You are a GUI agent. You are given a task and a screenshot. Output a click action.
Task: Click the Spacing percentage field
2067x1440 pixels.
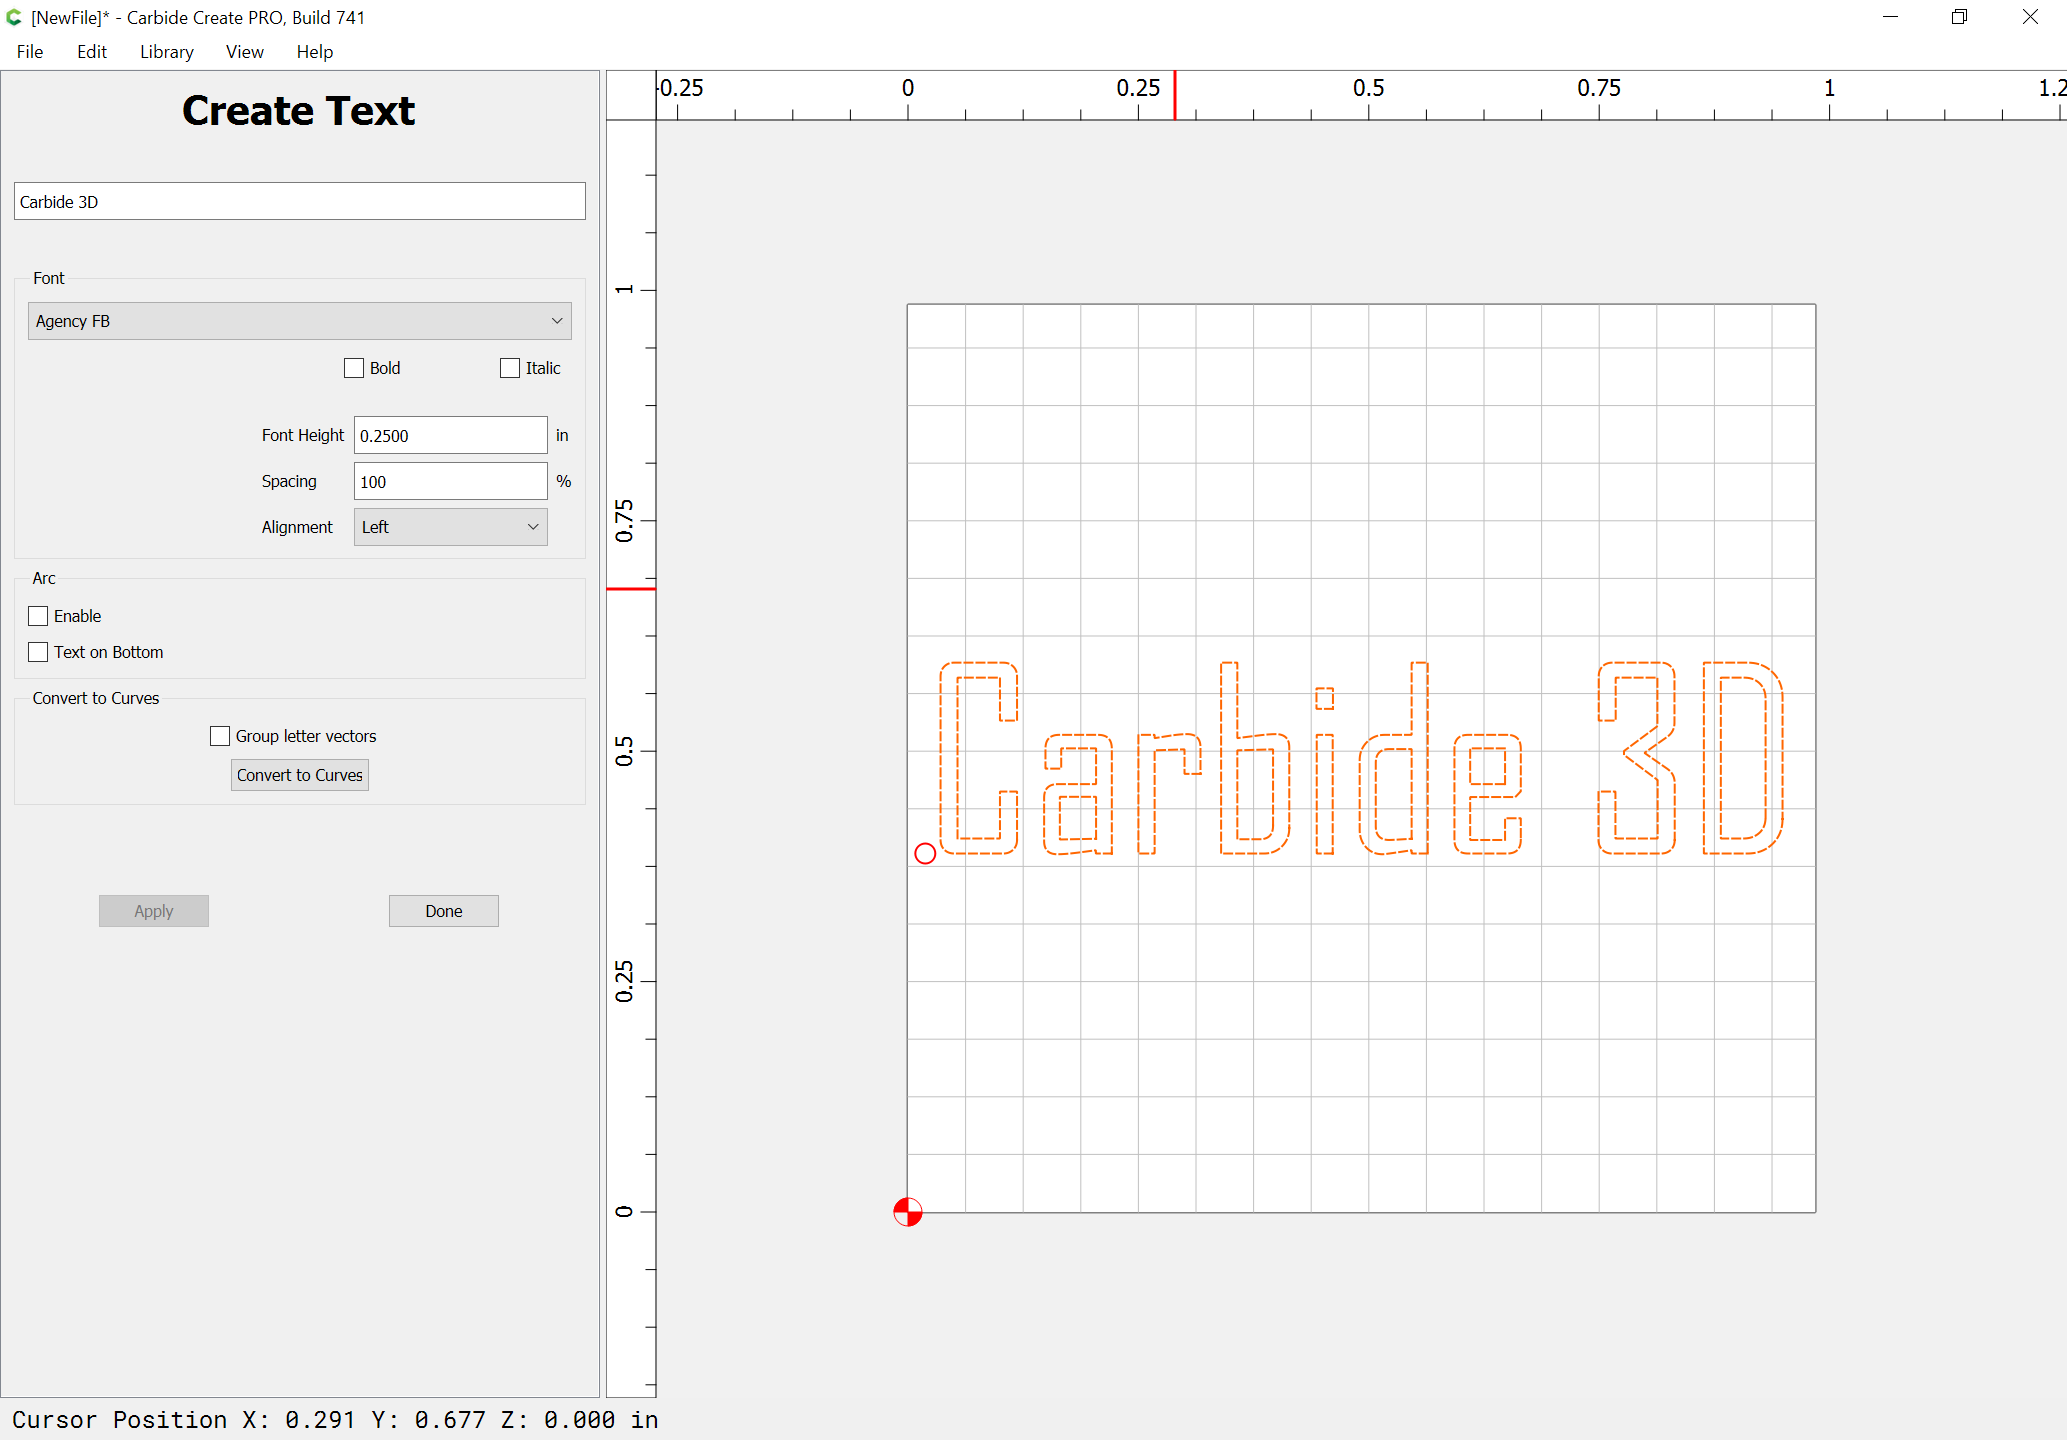pyautogui.click(x=450, y=481)
